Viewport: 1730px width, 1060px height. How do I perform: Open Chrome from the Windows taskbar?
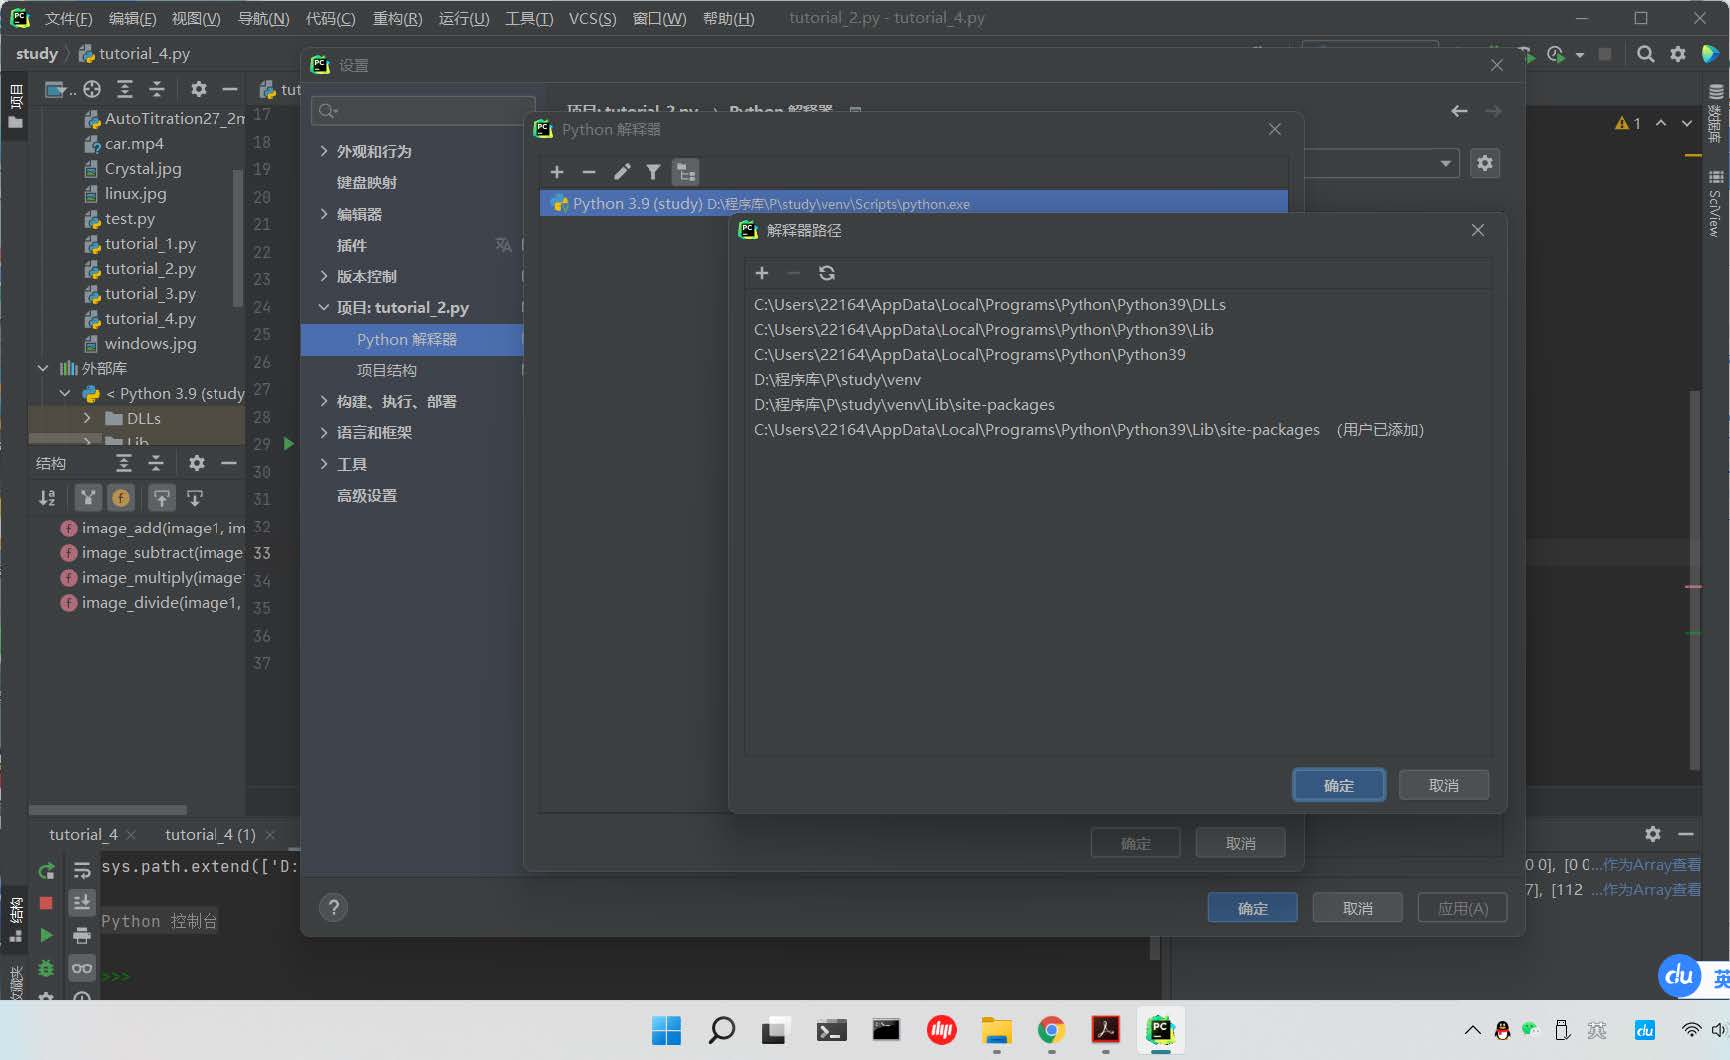tap(1051, 1030)
